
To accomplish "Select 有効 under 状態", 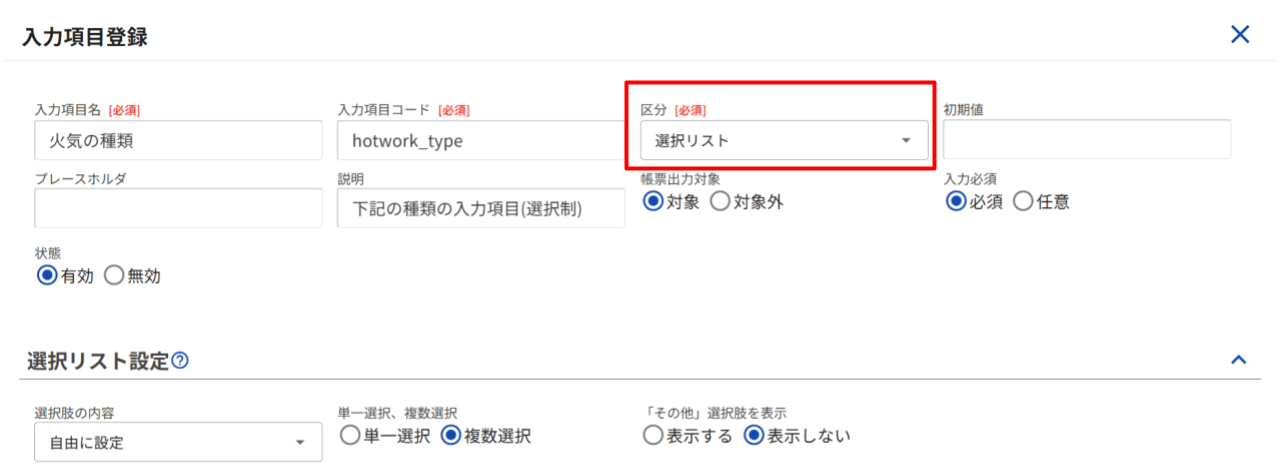I will point(47,276).
